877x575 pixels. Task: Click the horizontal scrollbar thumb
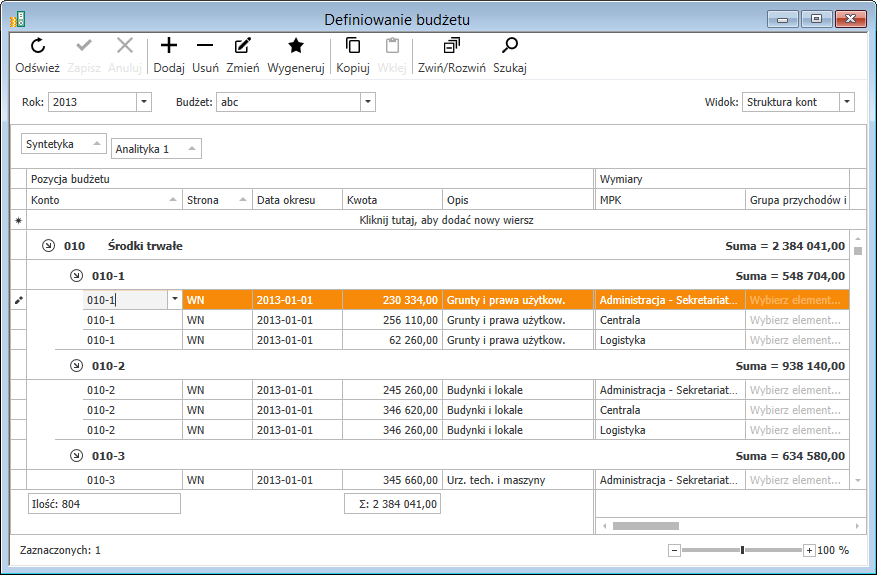coord(646,526)
